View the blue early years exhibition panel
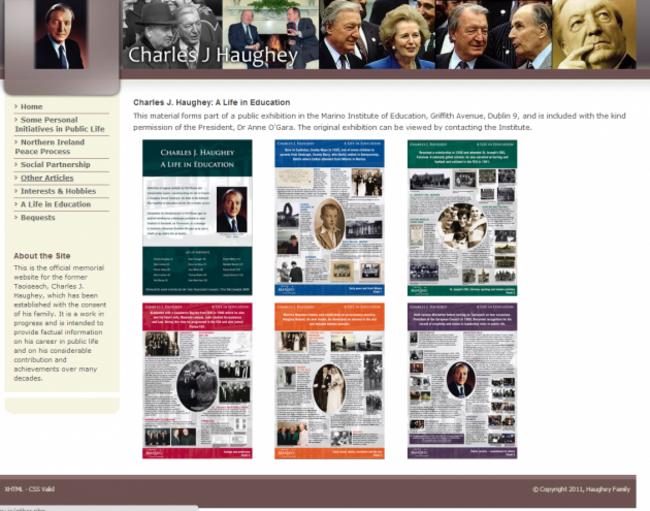The width and height of the screenshot is (650, 511). point(329,218)
